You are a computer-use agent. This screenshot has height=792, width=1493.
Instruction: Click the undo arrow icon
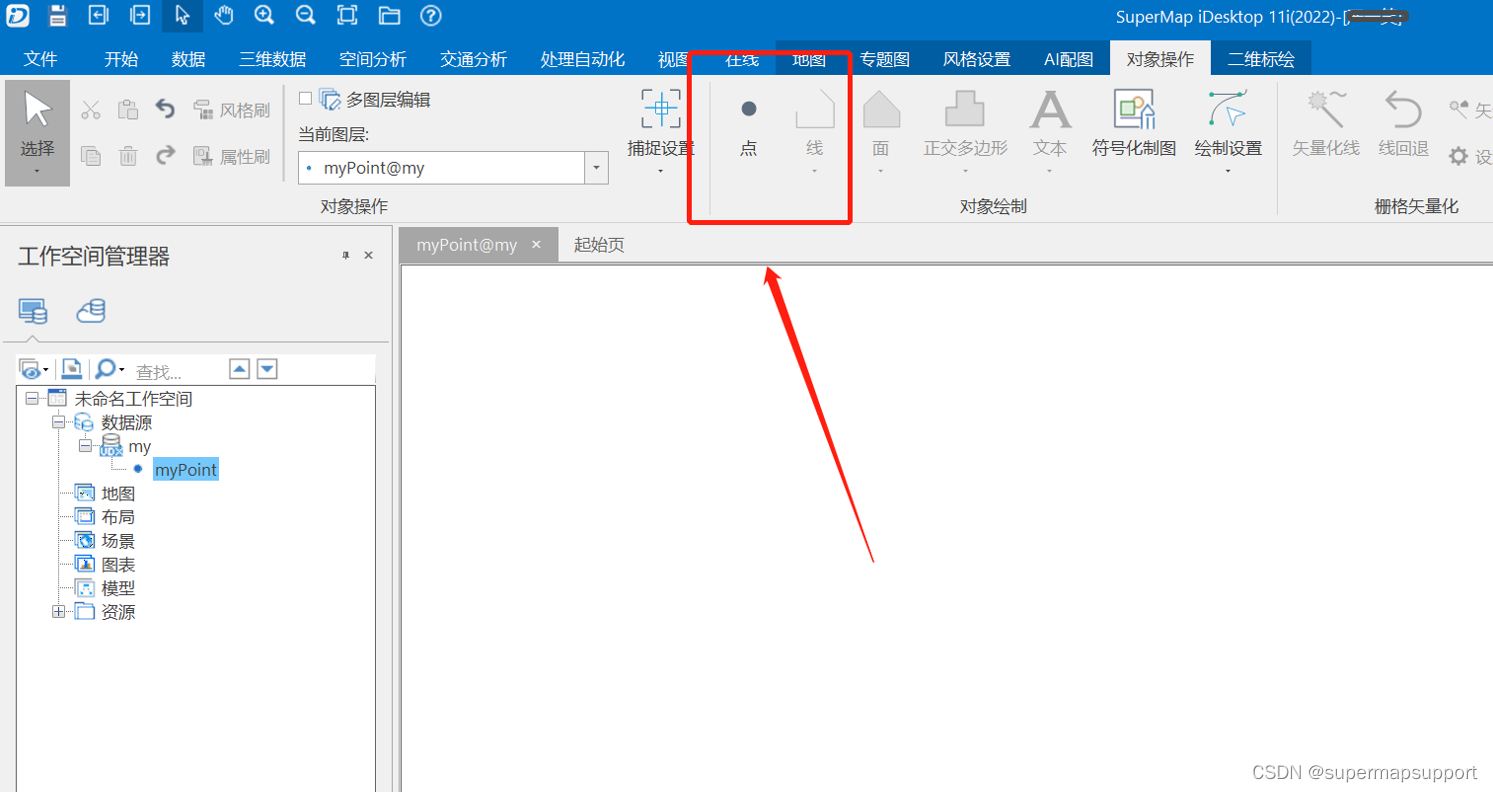[x=165, y=109]
